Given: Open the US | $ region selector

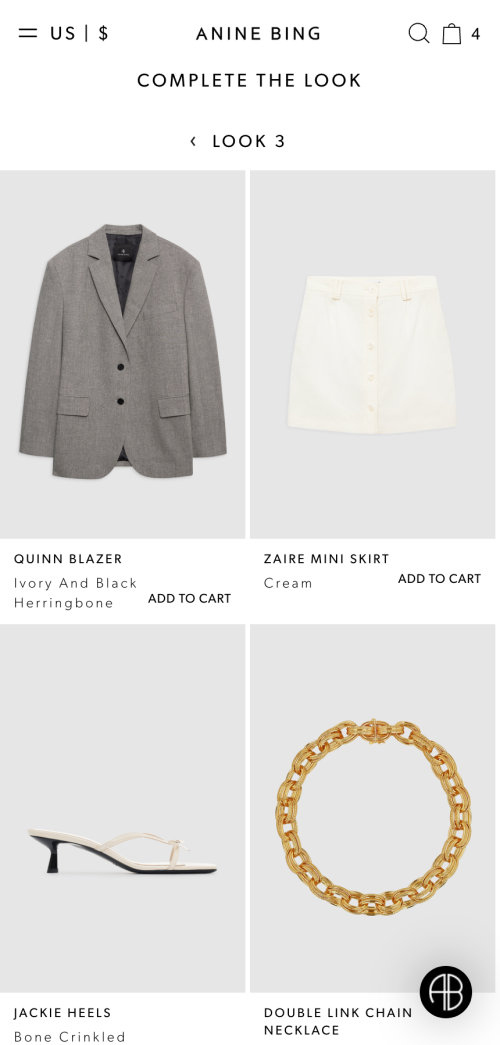Looking at the screenshot, I should [x=79, y=33].
